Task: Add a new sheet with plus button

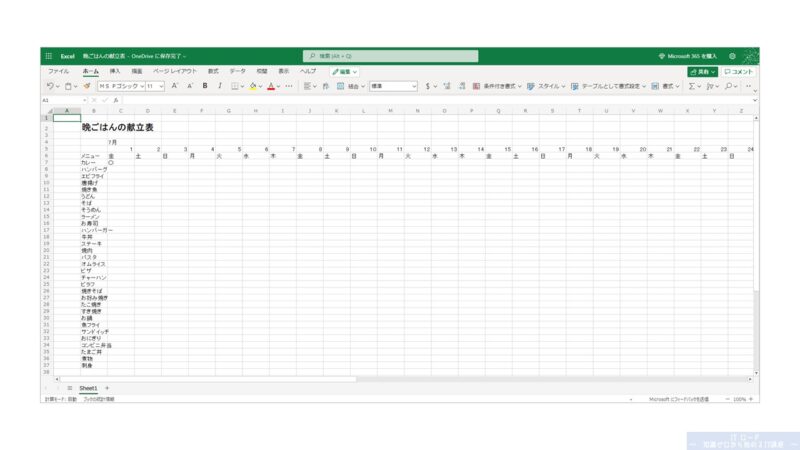Action: click(107, 388)
